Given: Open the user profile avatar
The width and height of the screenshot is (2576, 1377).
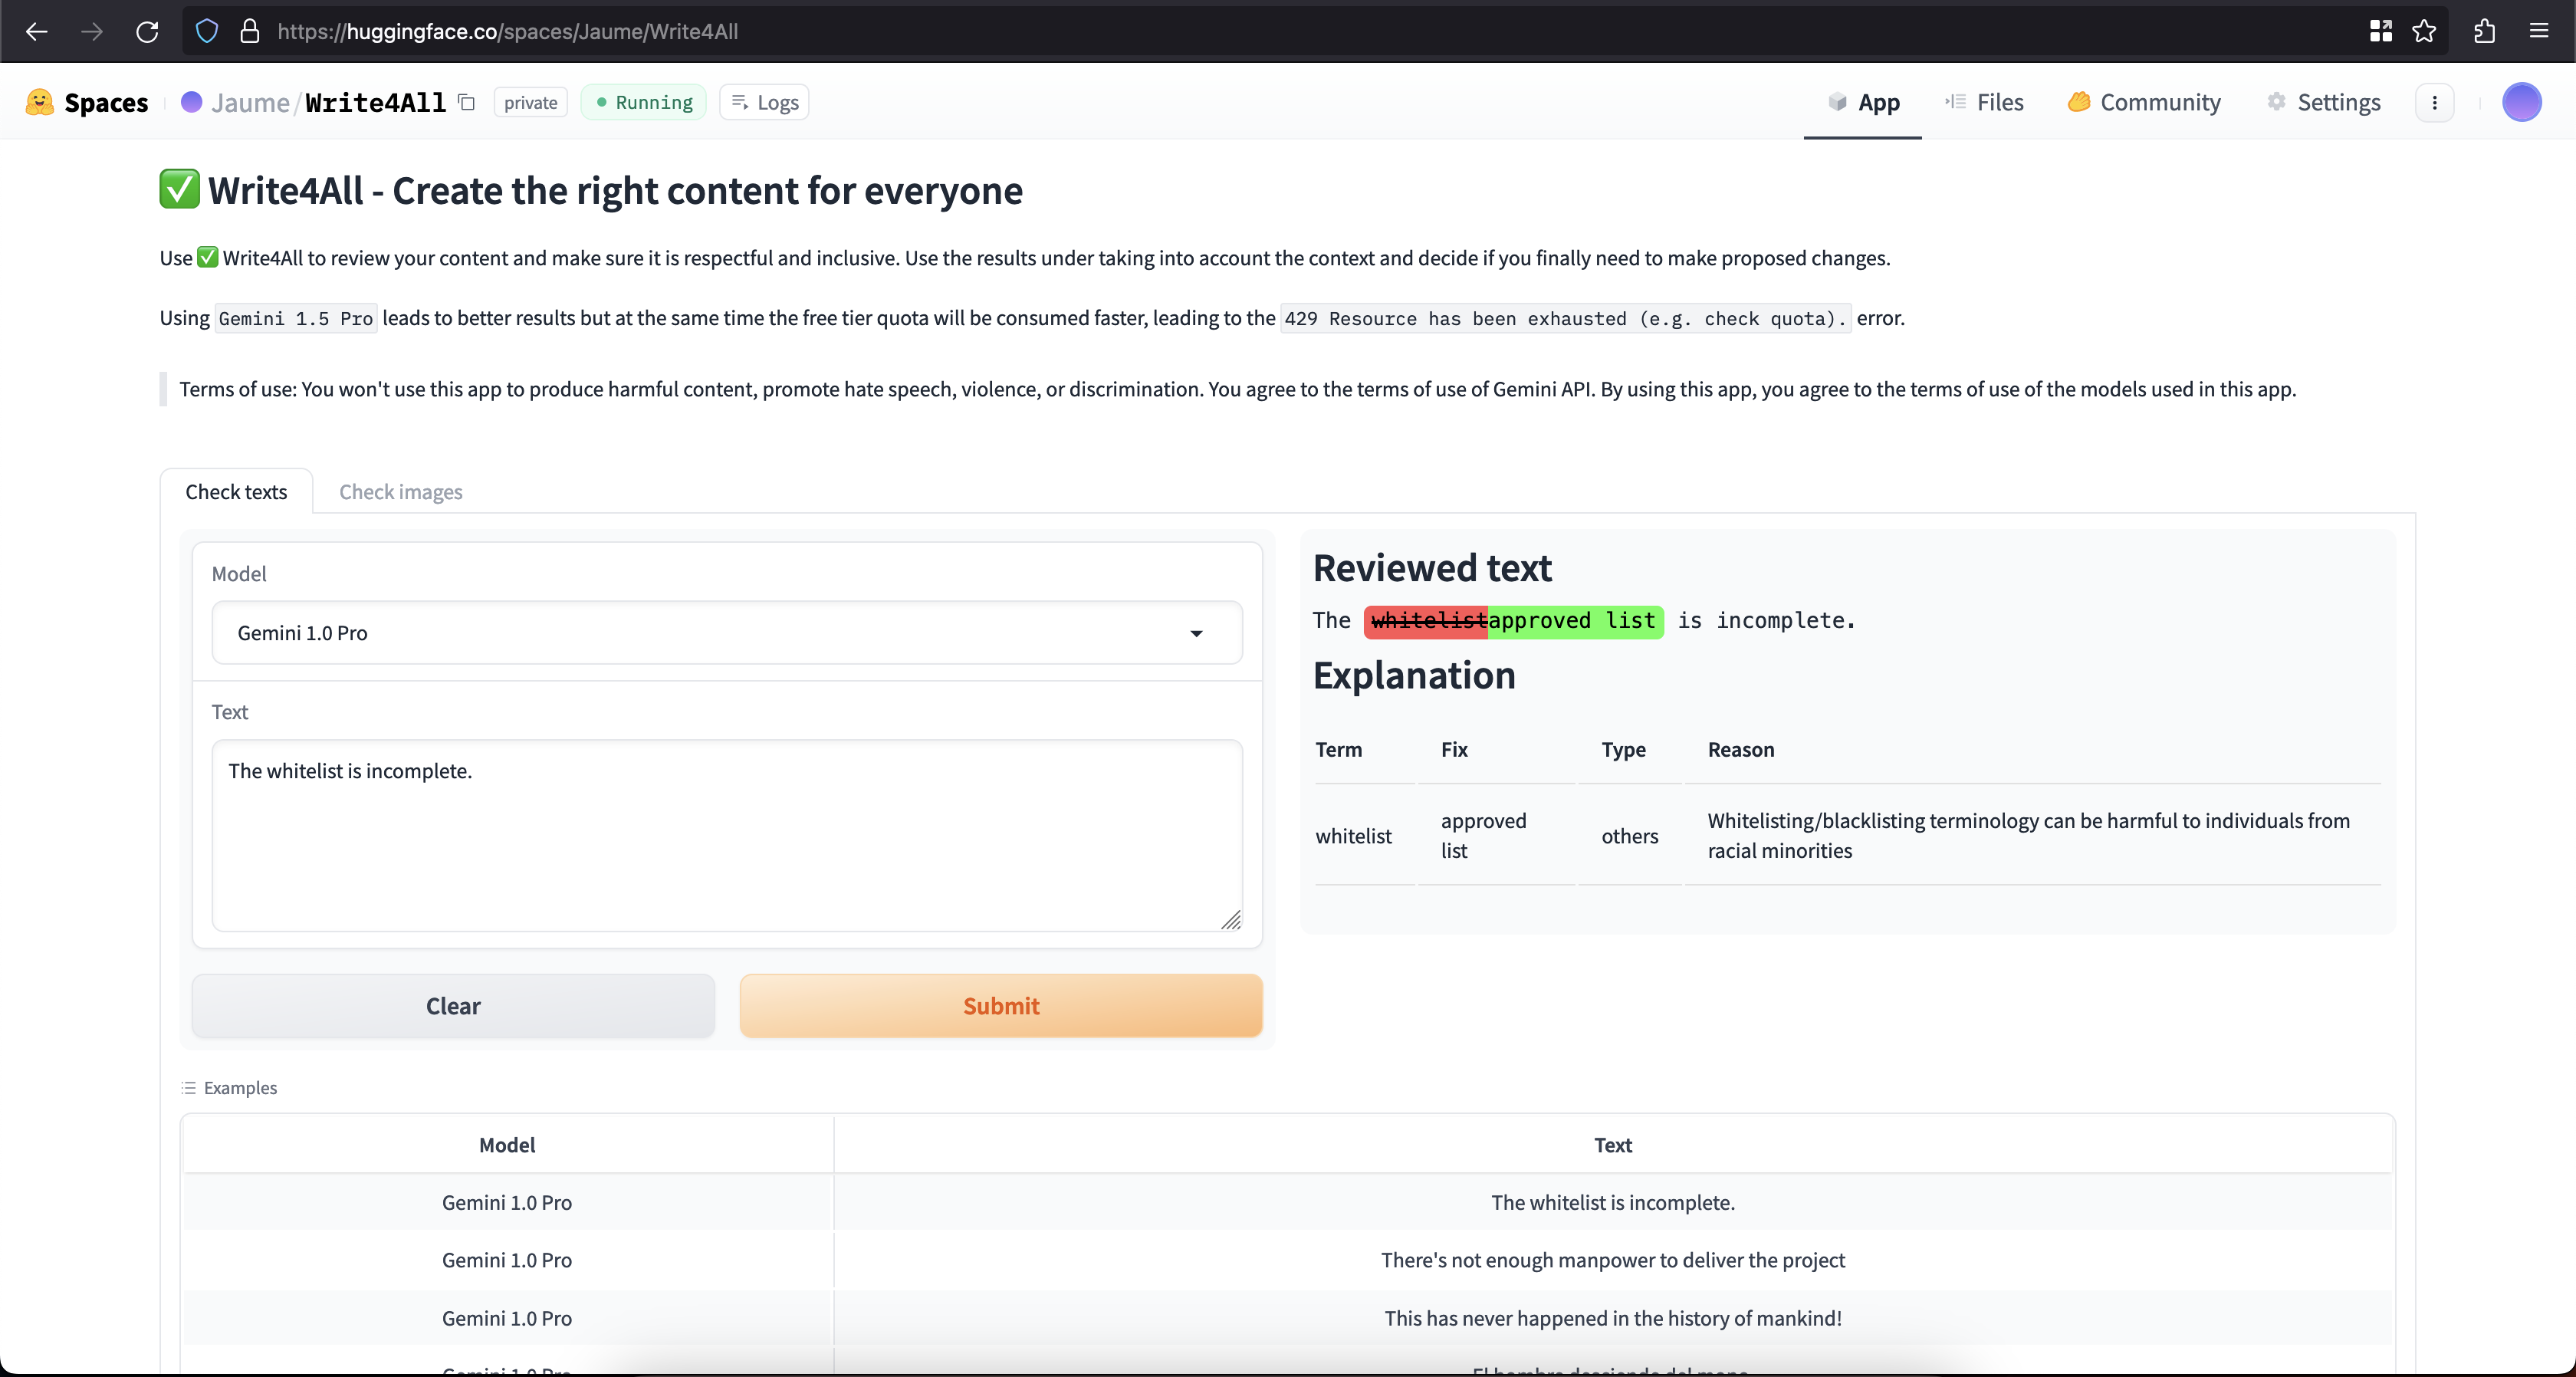Looking at the screenshot, I should pyautogui.click(x=2521, y=102).
